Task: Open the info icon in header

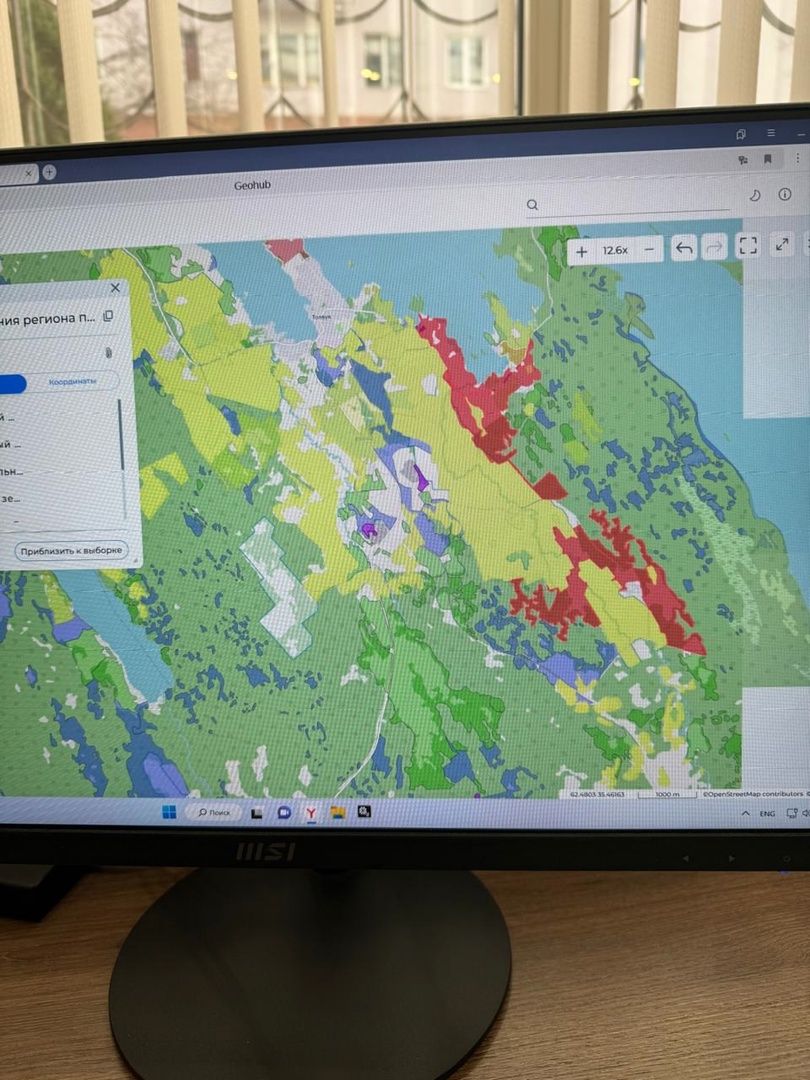Action: click(785, 194)
